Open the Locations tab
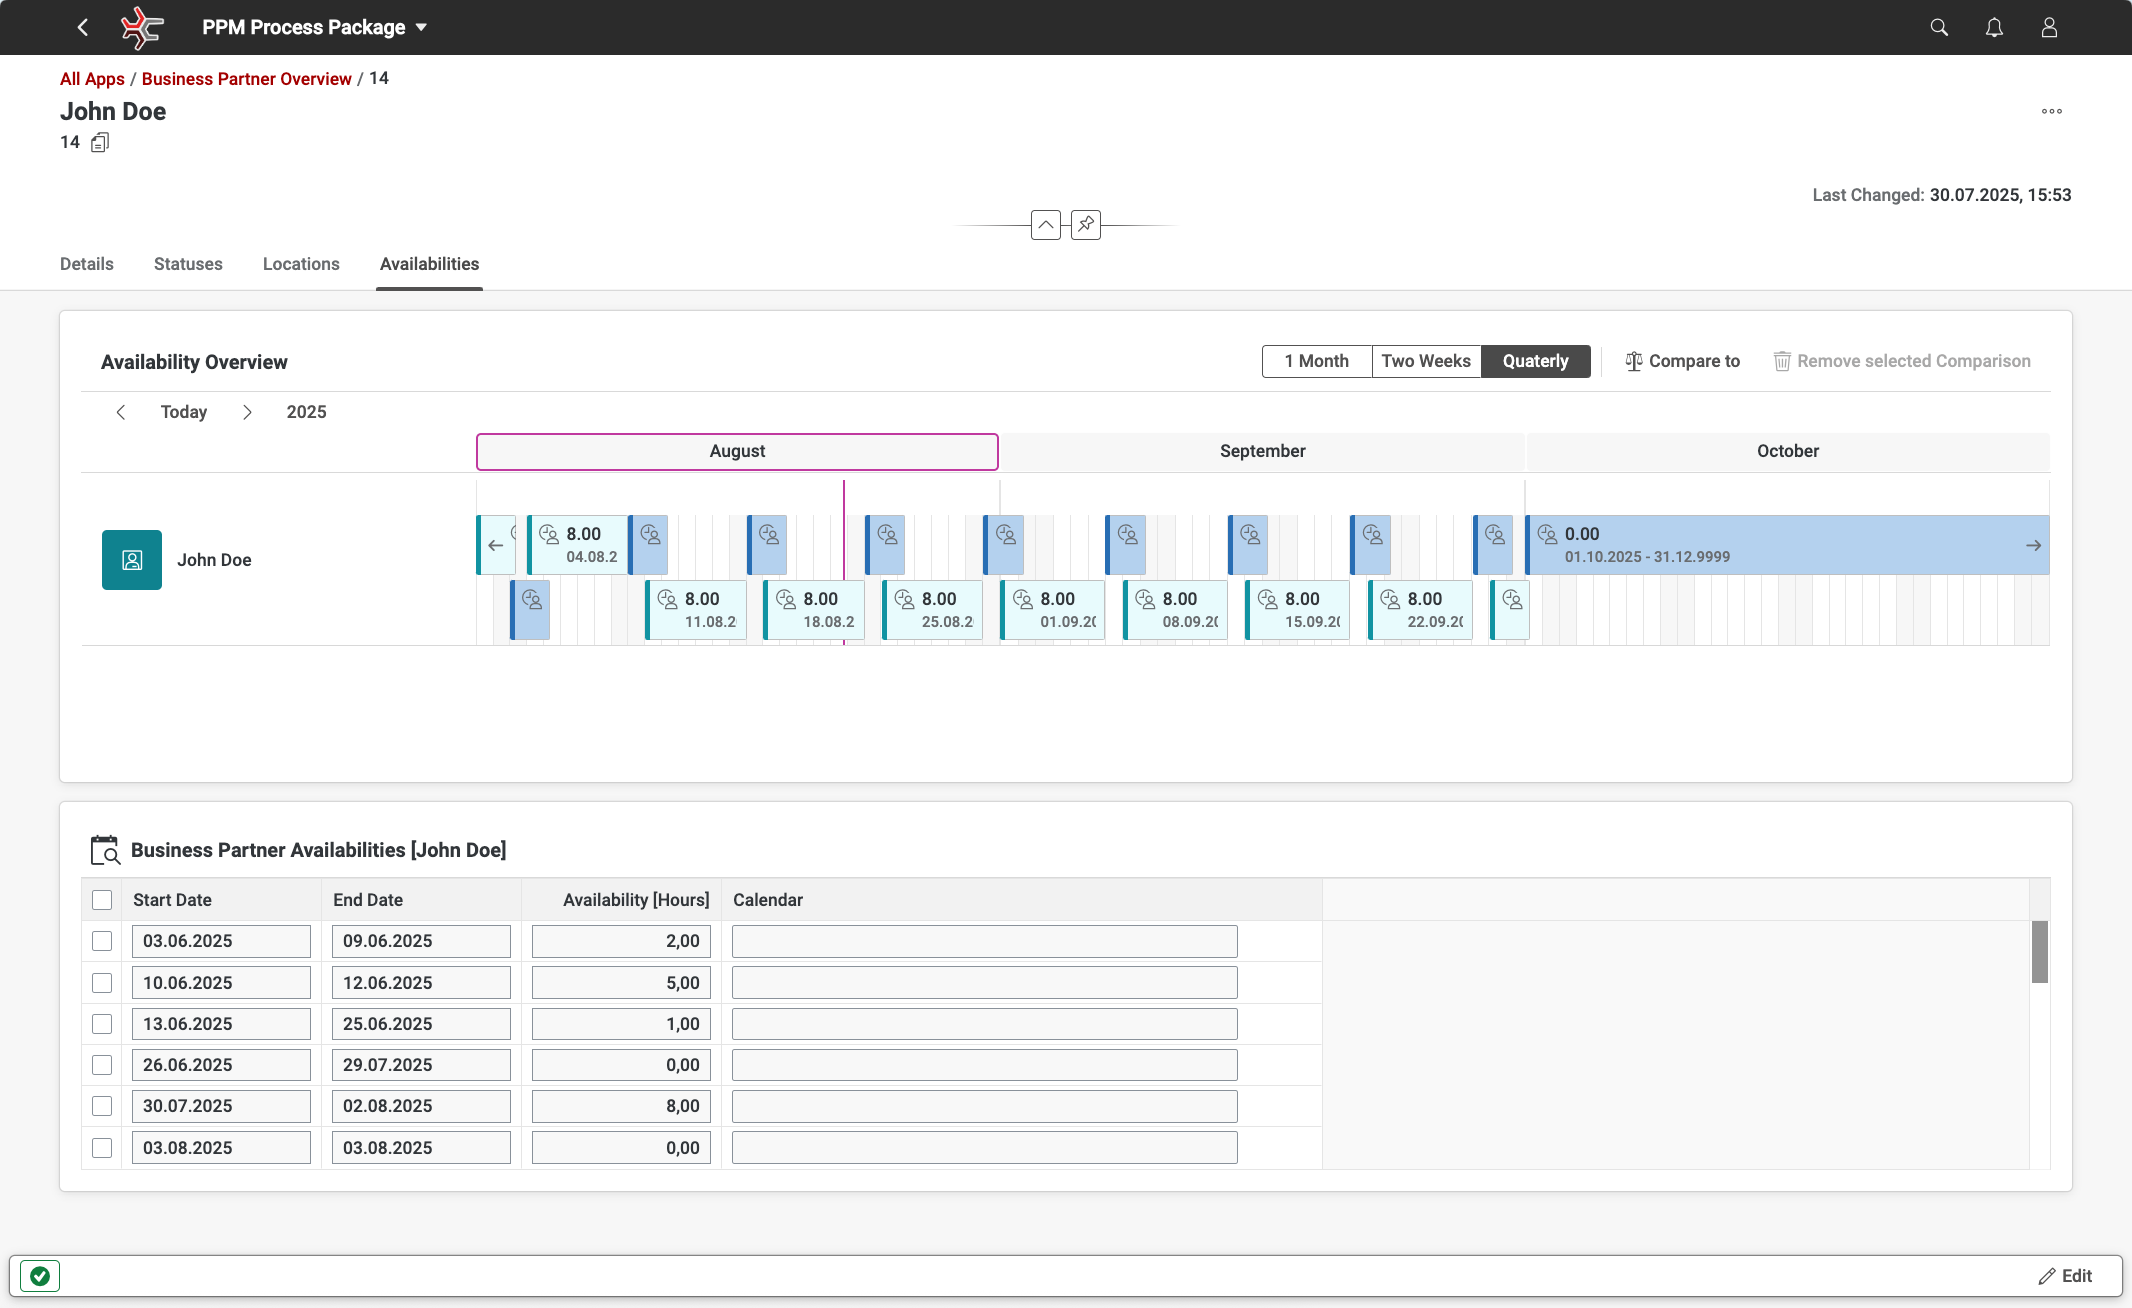 301,264
